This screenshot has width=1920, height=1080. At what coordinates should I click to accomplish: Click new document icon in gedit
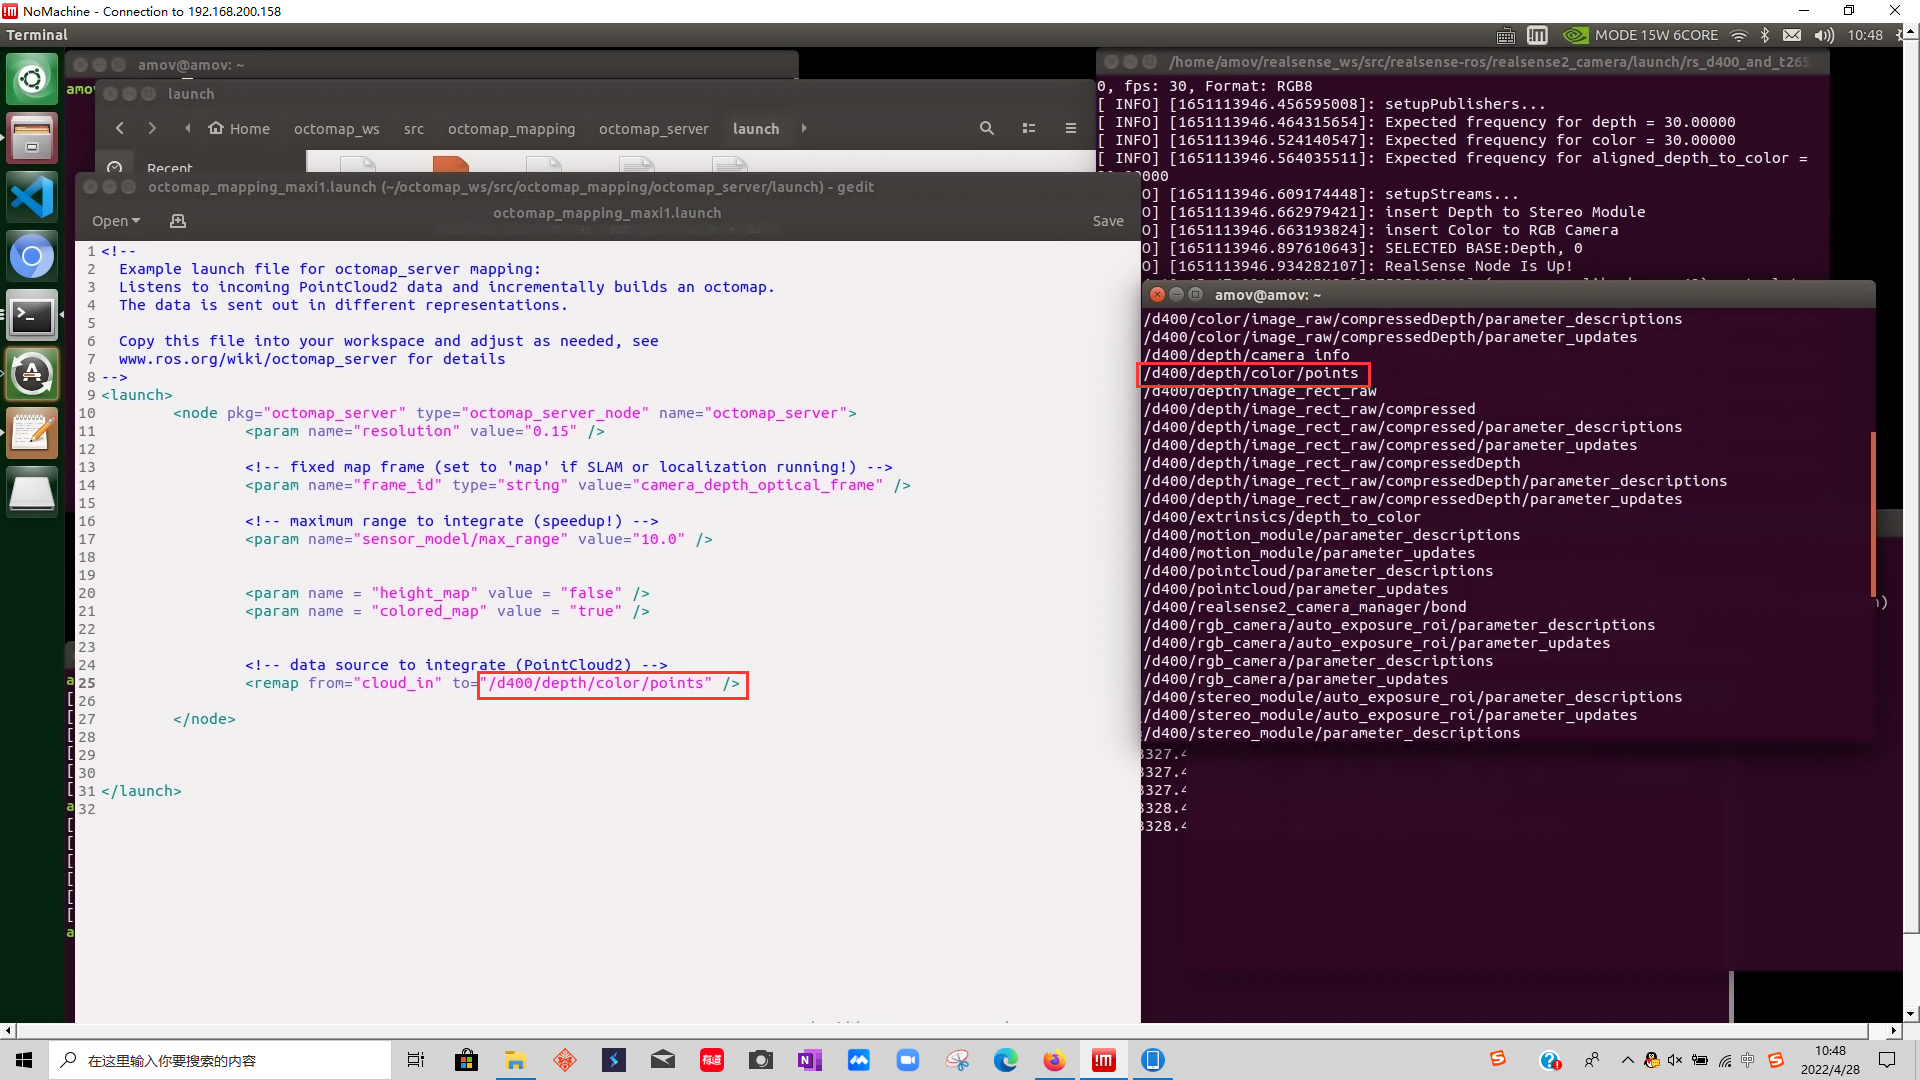(178, 221)
